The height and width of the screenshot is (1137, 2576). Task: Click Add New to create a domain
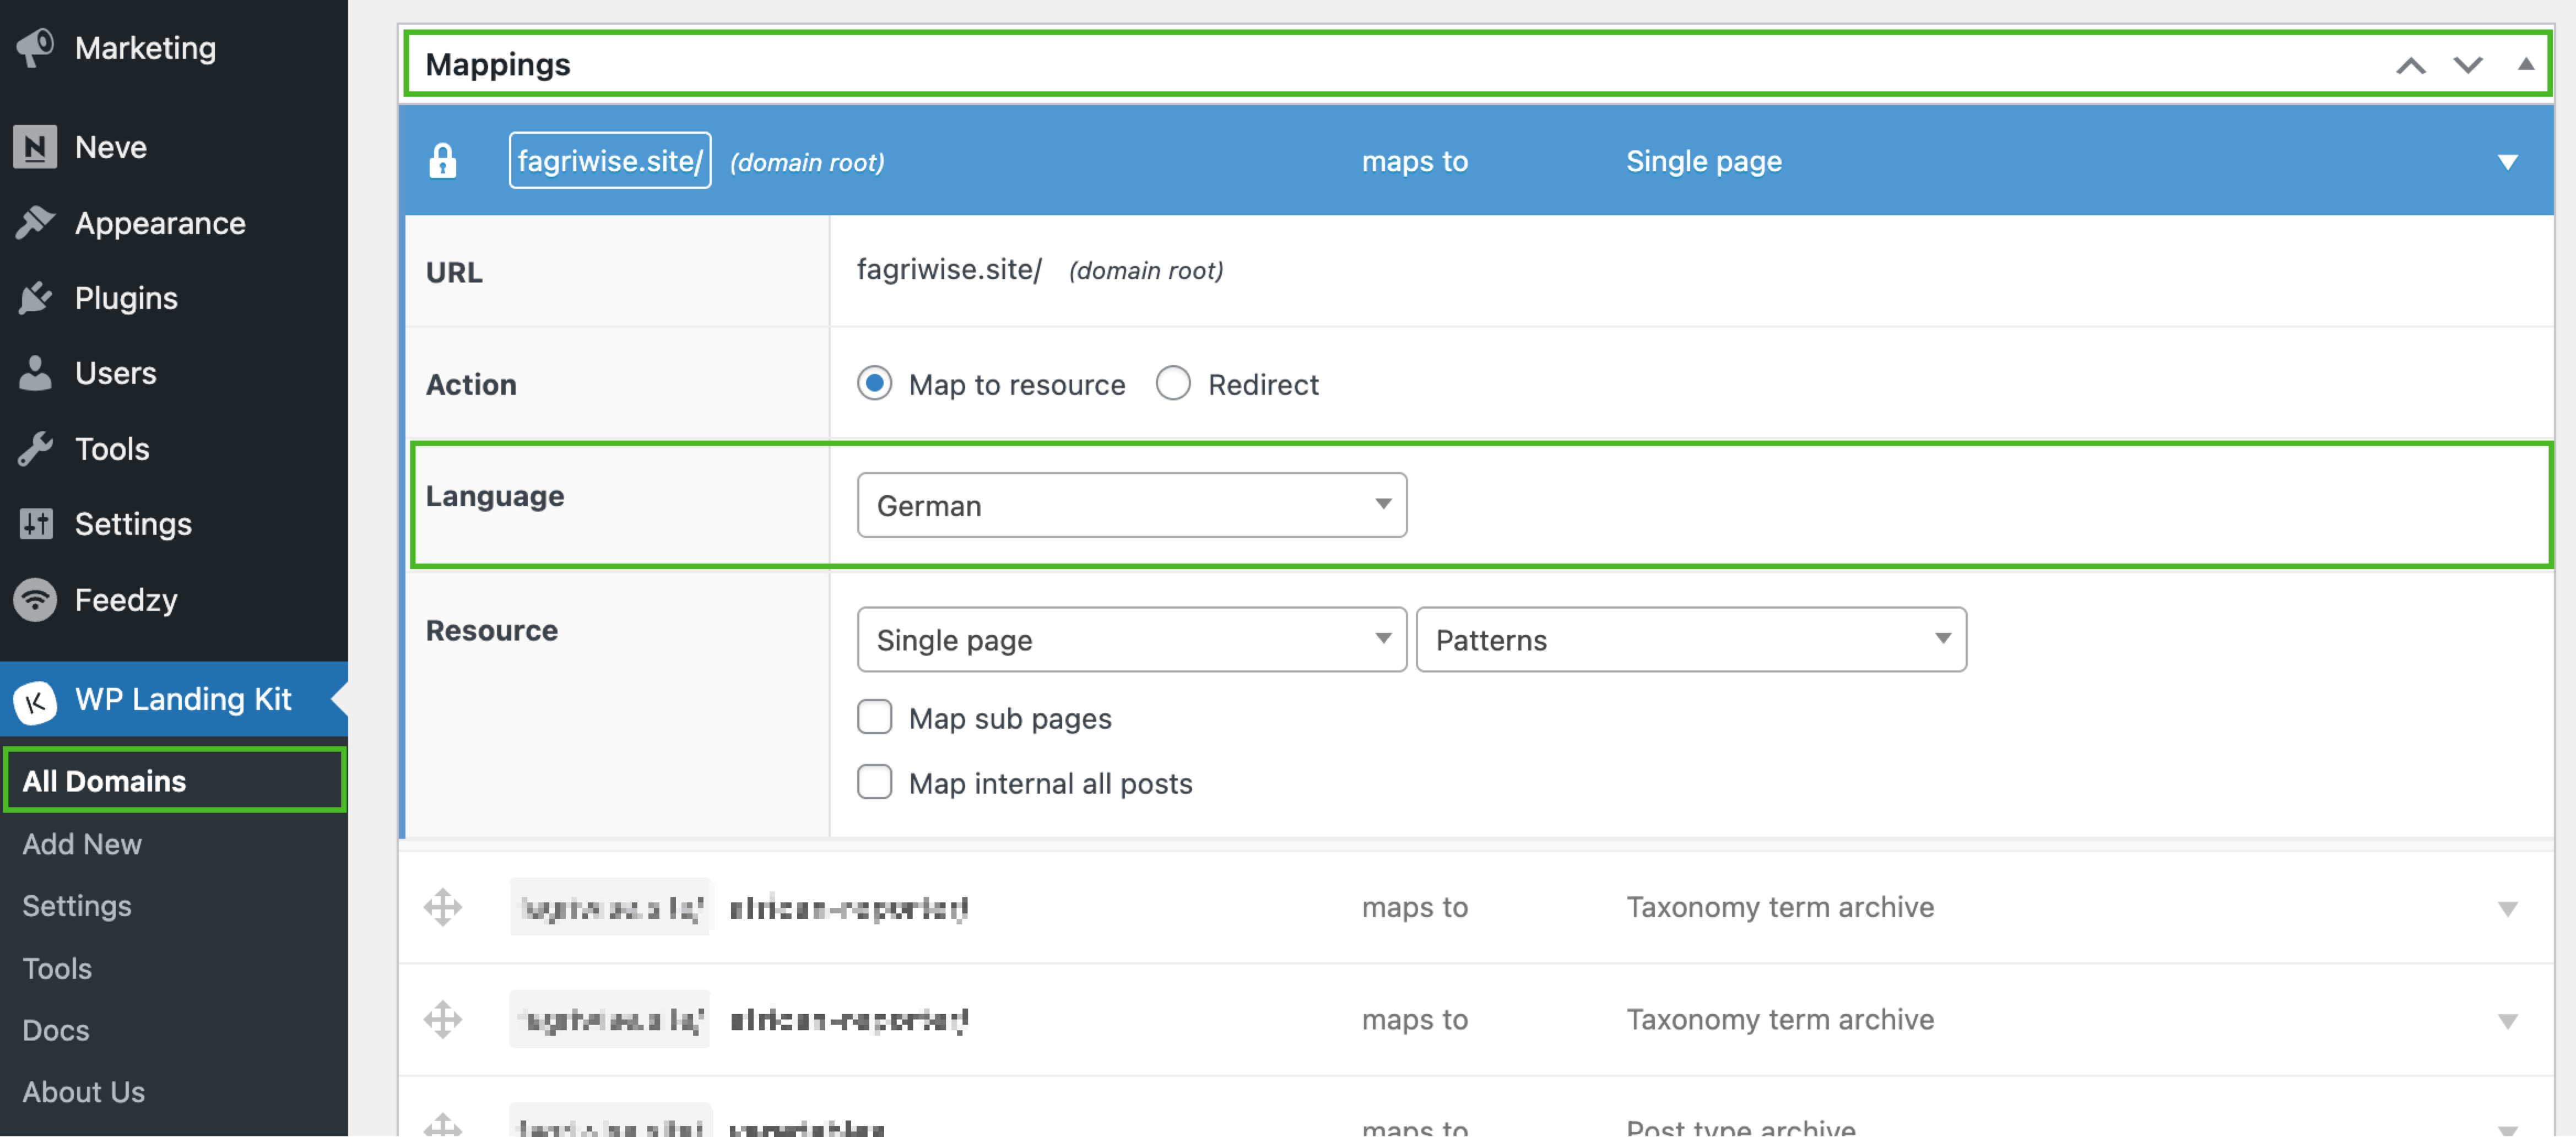(x=81, y=843)
